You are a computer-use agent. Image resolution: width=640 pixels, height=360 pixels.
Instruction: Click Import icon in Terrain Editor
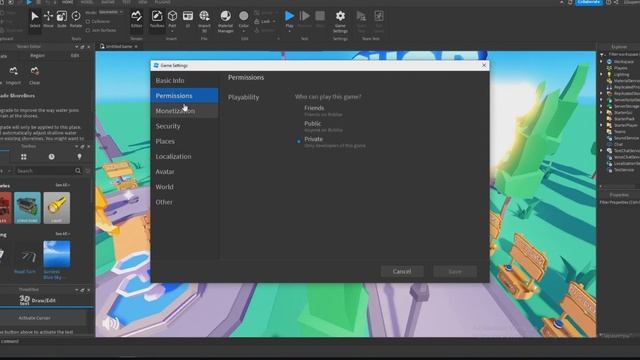pos(13,75)
